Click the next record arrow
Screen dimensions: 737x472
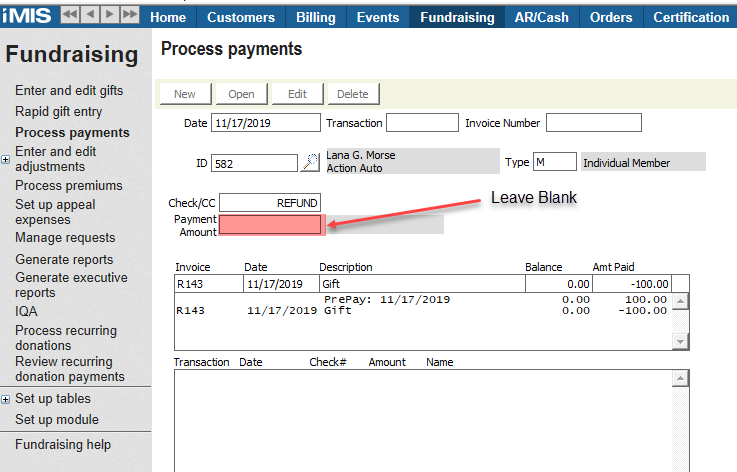(110, 16)
